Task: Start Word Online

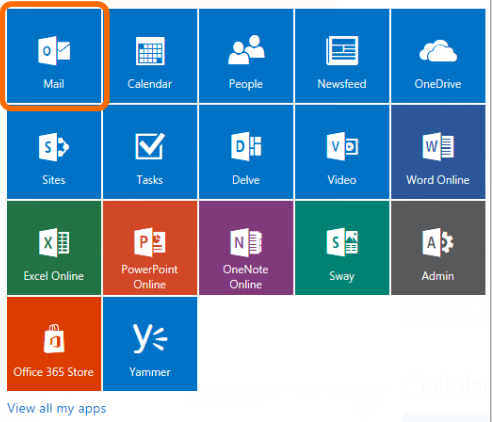Action: [438, 152]
